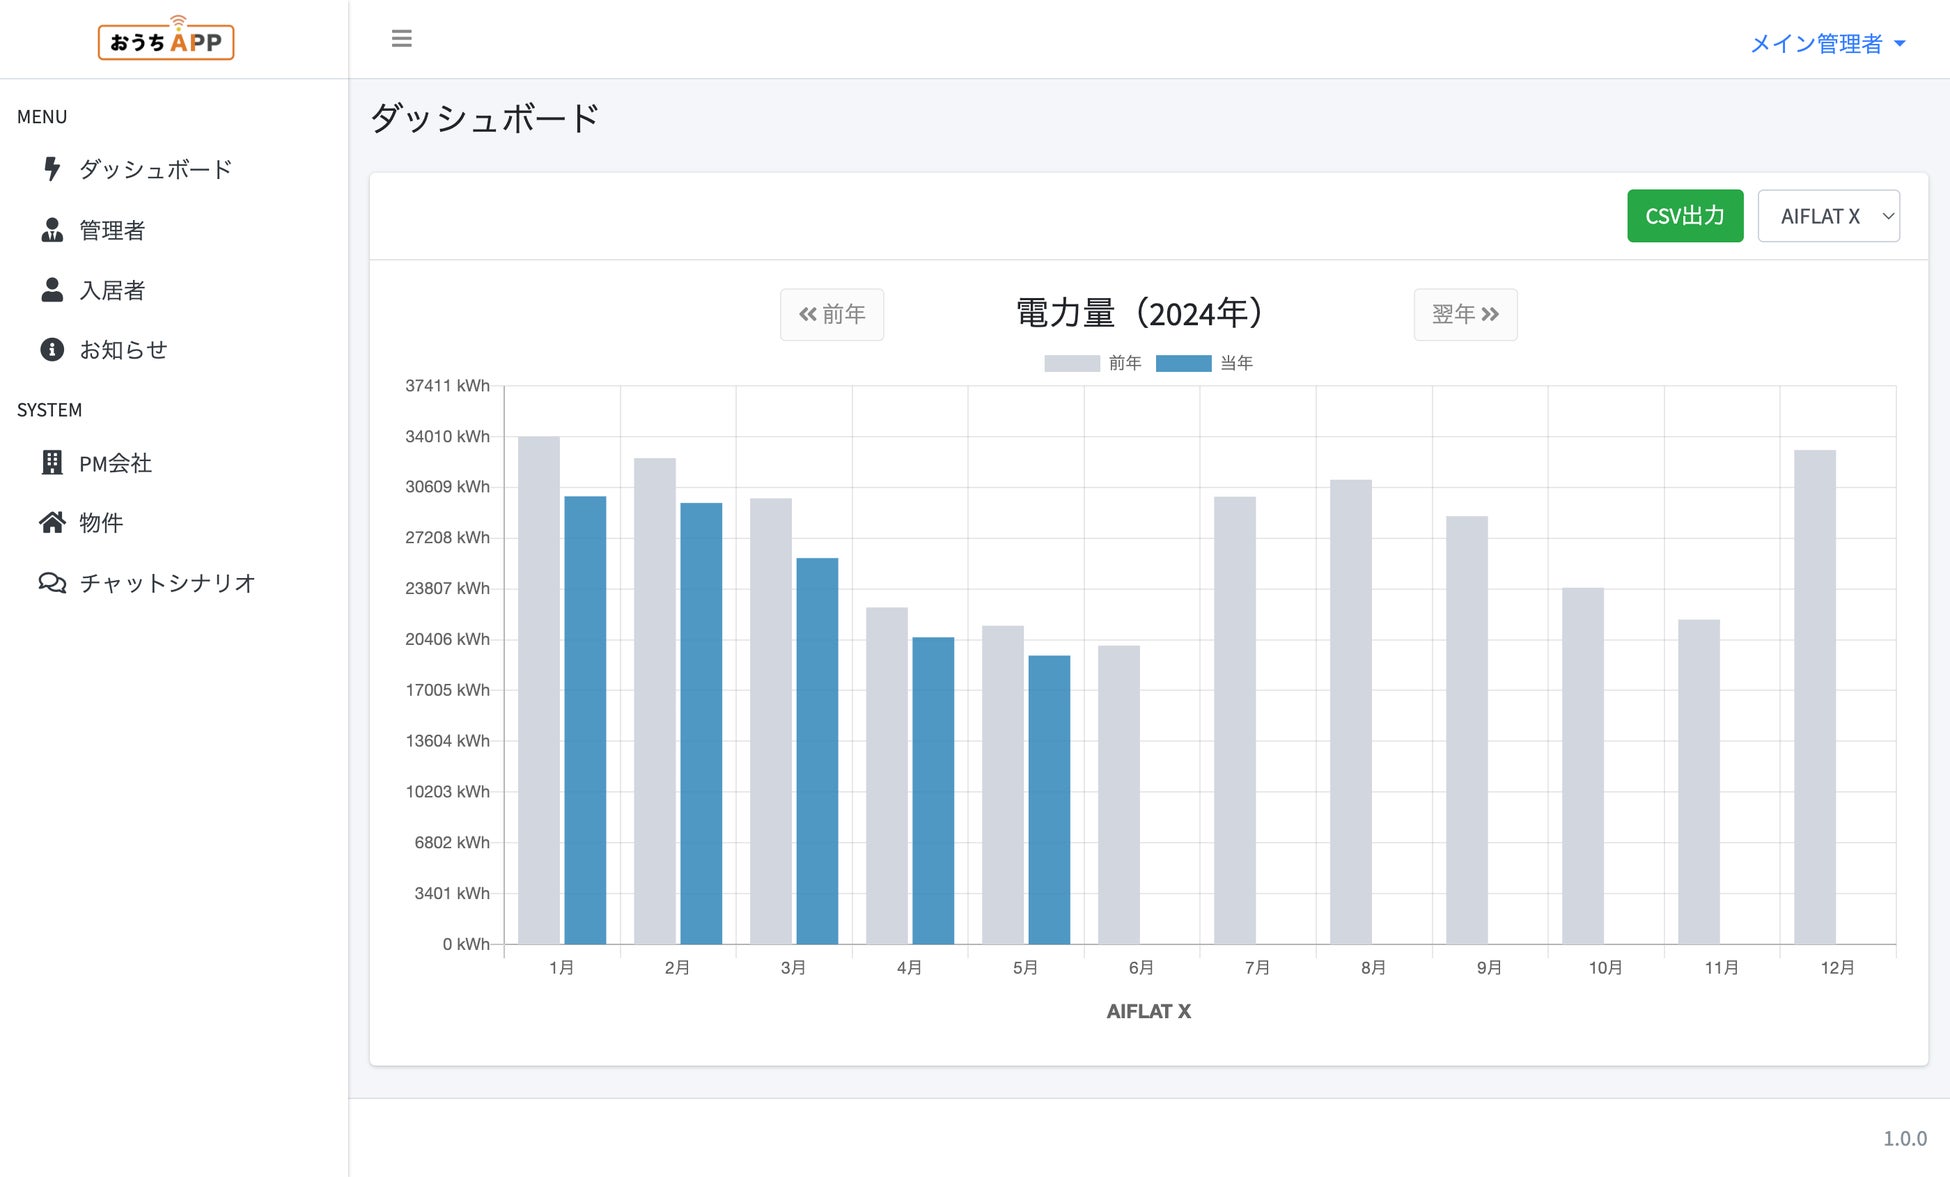The height and width of the screenshot is (1177, 1950).
Task: Open チャットシナリオ menu item
Action: coord(167,583)
